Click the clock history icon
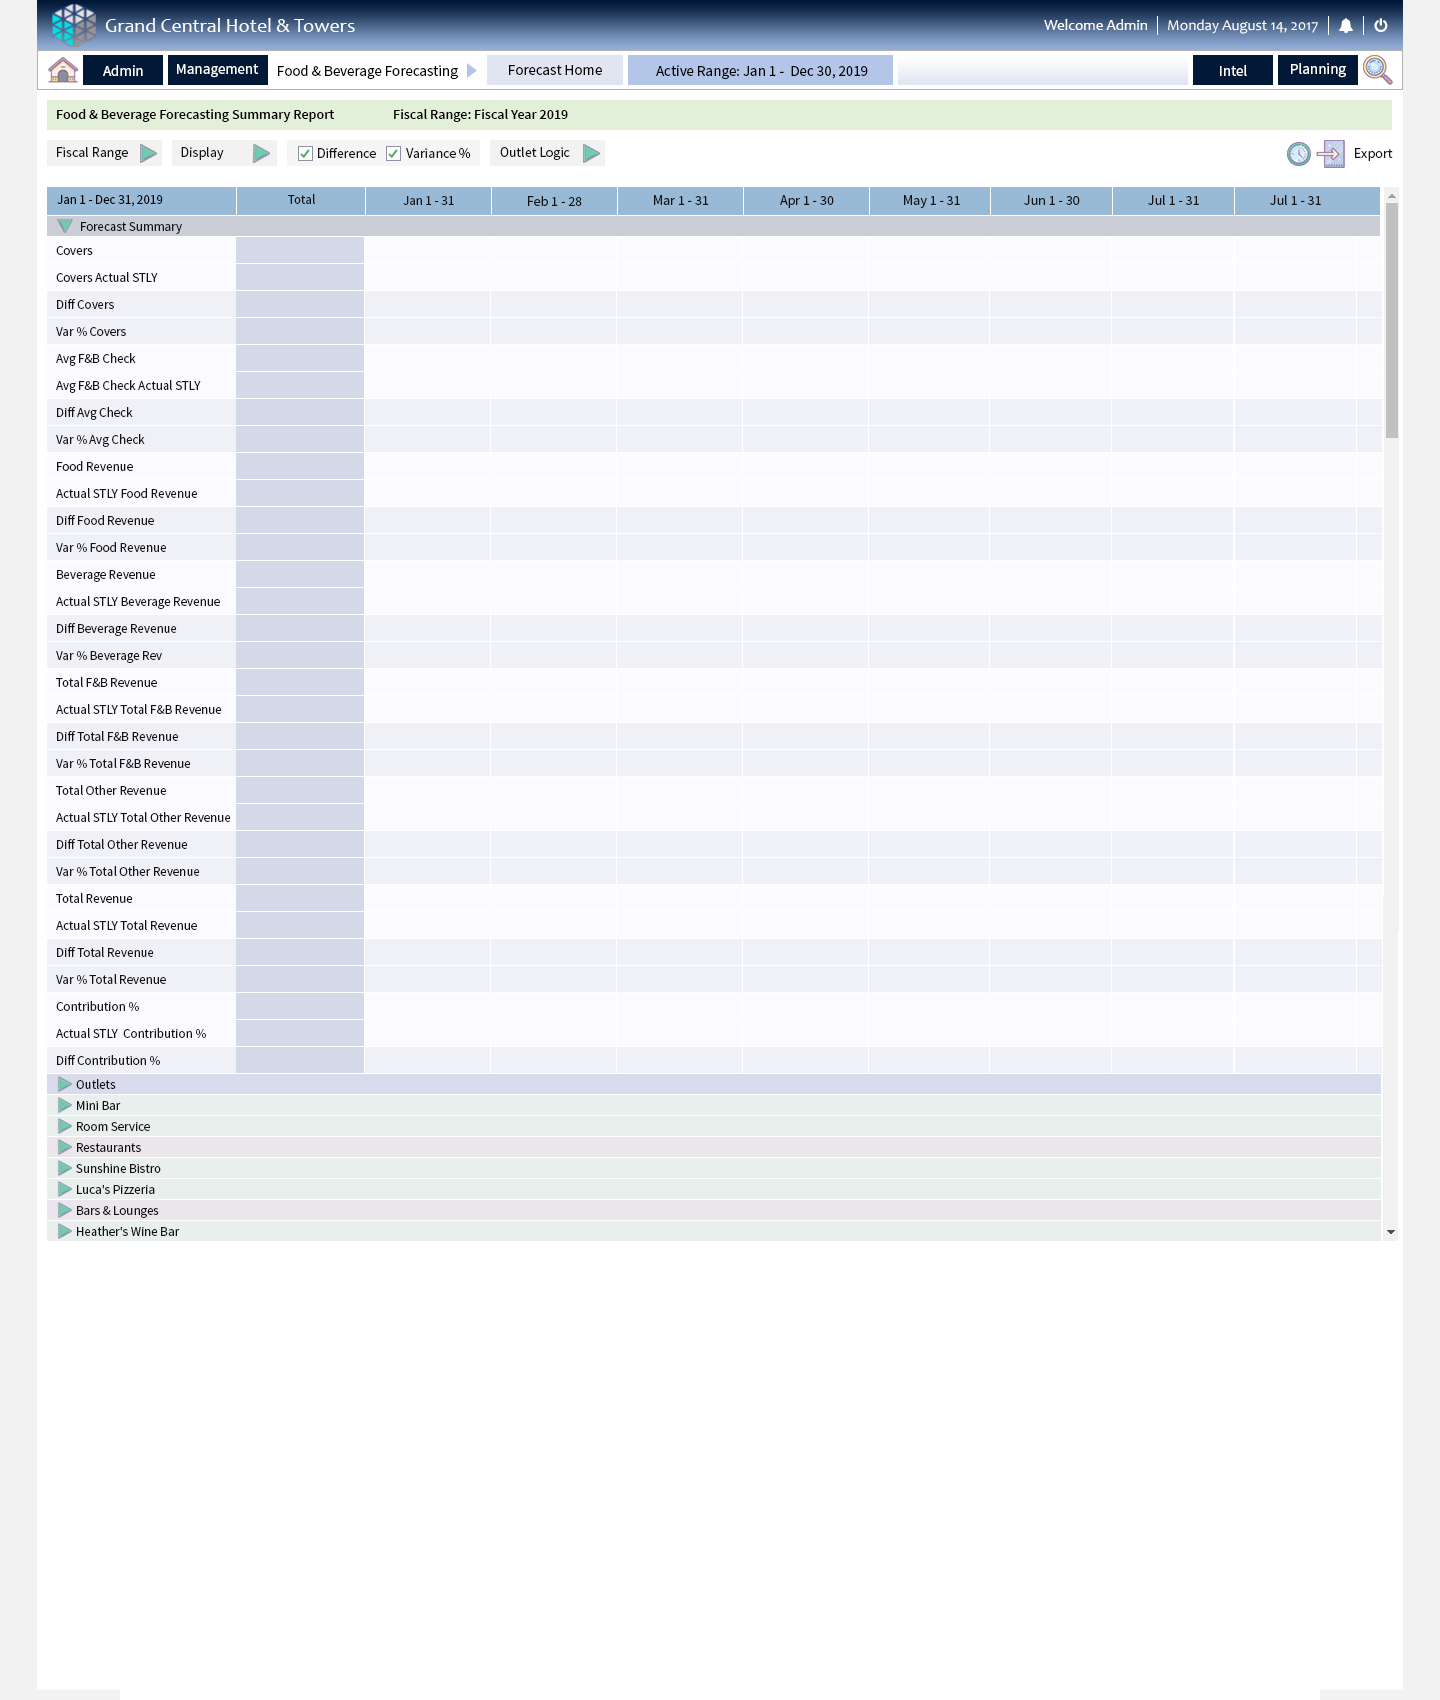The width and height of the screenshot is (1440, 1700). click(1298, 153)
